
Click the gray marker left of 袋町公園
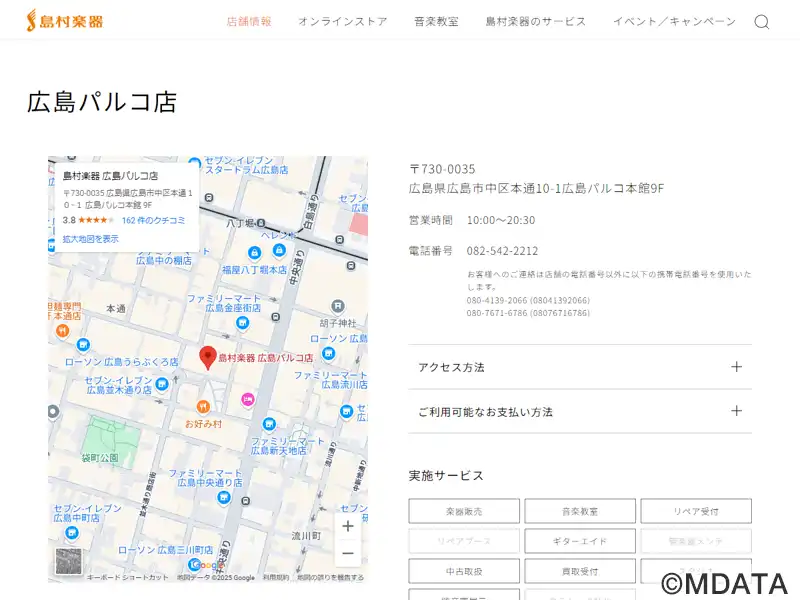coord(54,412)
